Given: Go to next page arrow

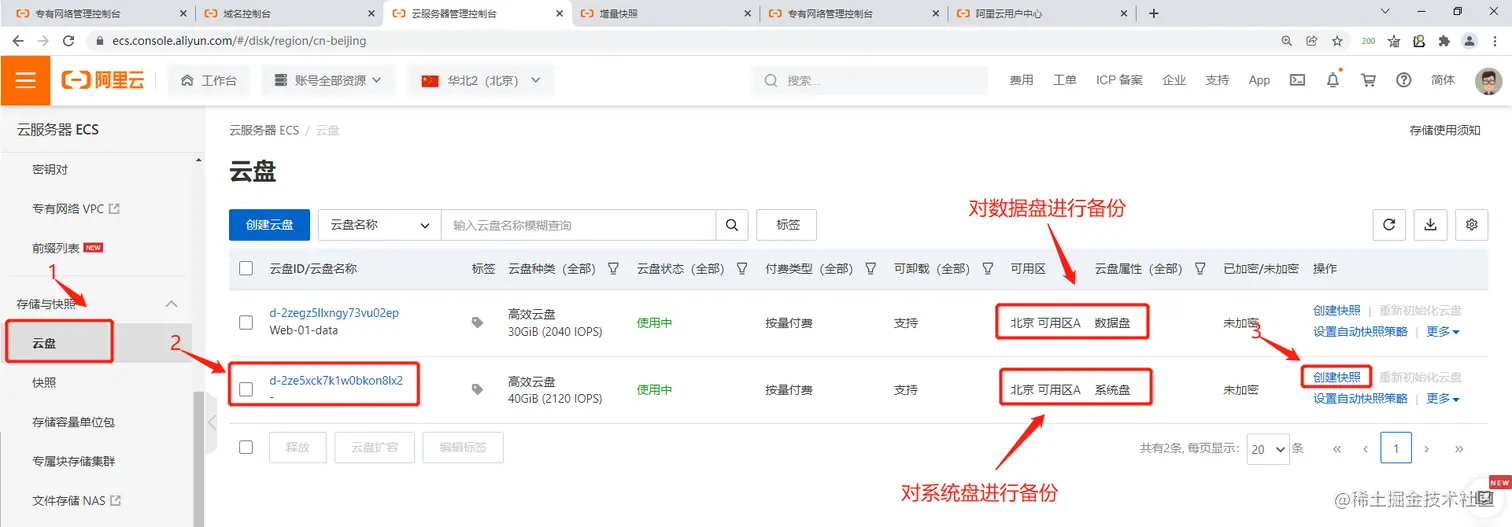Looking at the screenshot, I should [1427, 449].
